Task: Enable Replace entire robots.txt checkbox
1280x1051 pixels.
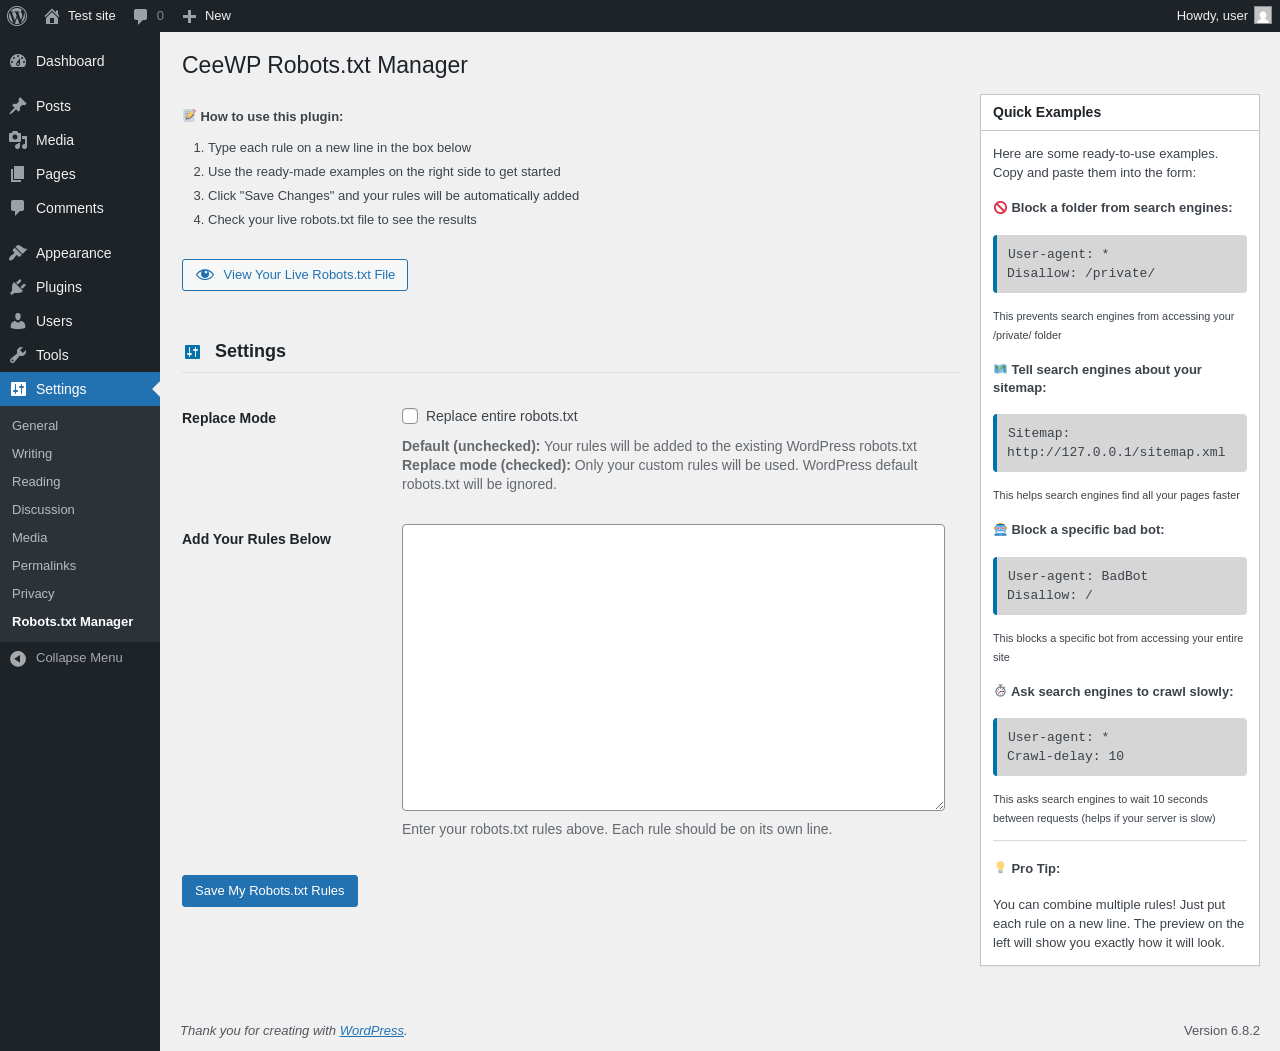Action: point(410,416)
